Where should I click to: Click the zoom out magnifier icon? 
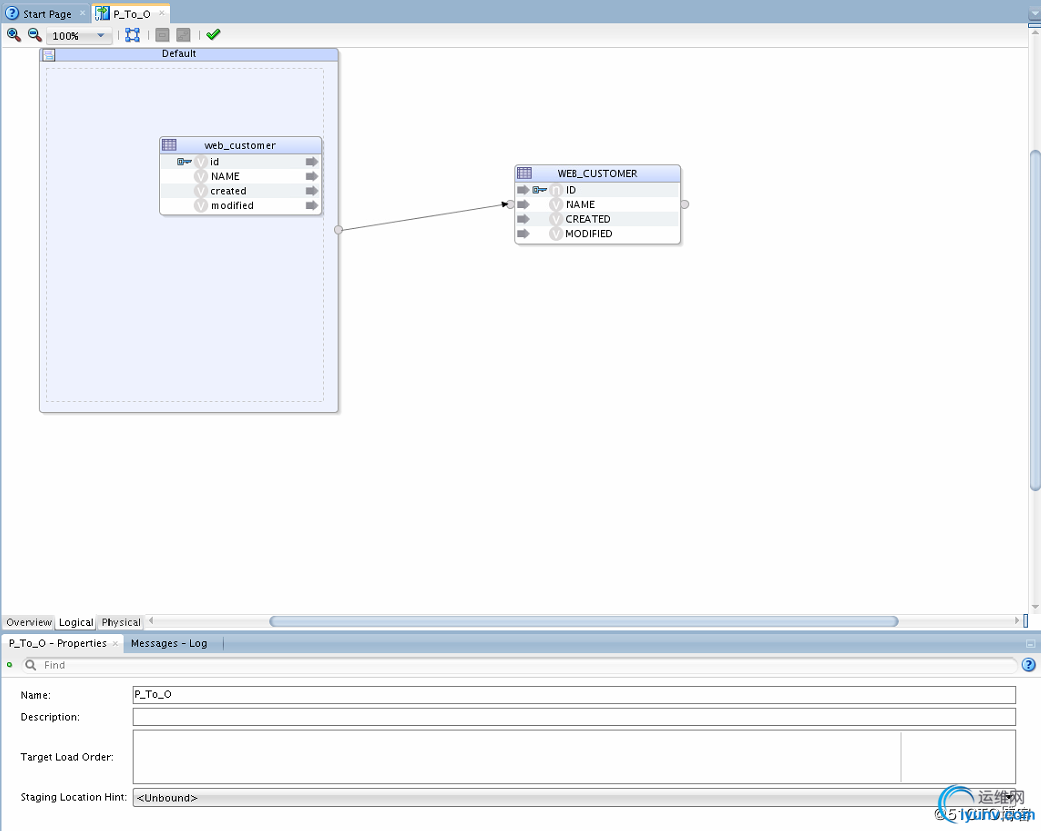34,35
